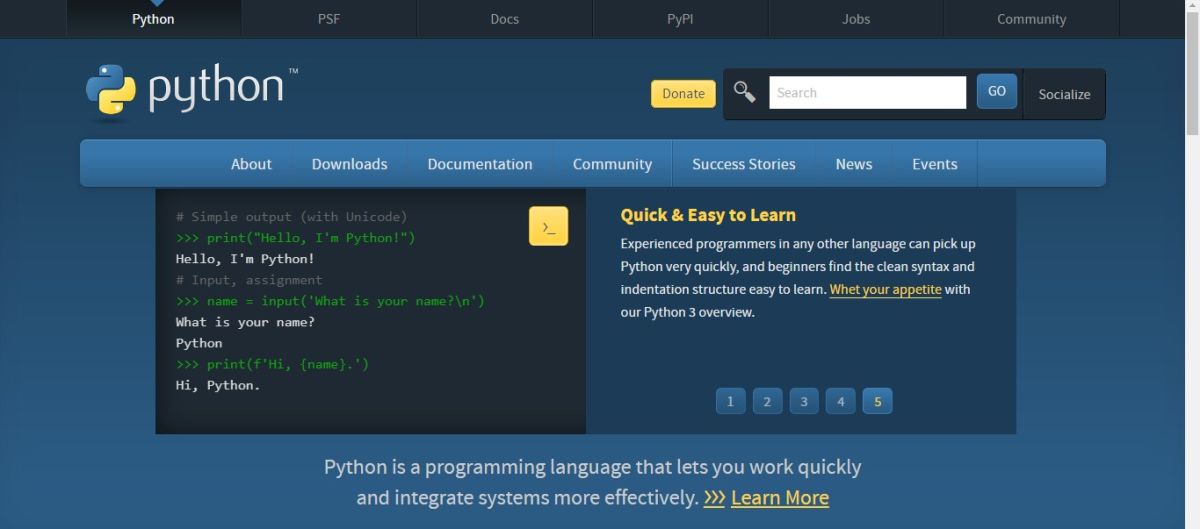Open the Downloads menu
1200x529 pixels.
point(349,164)
